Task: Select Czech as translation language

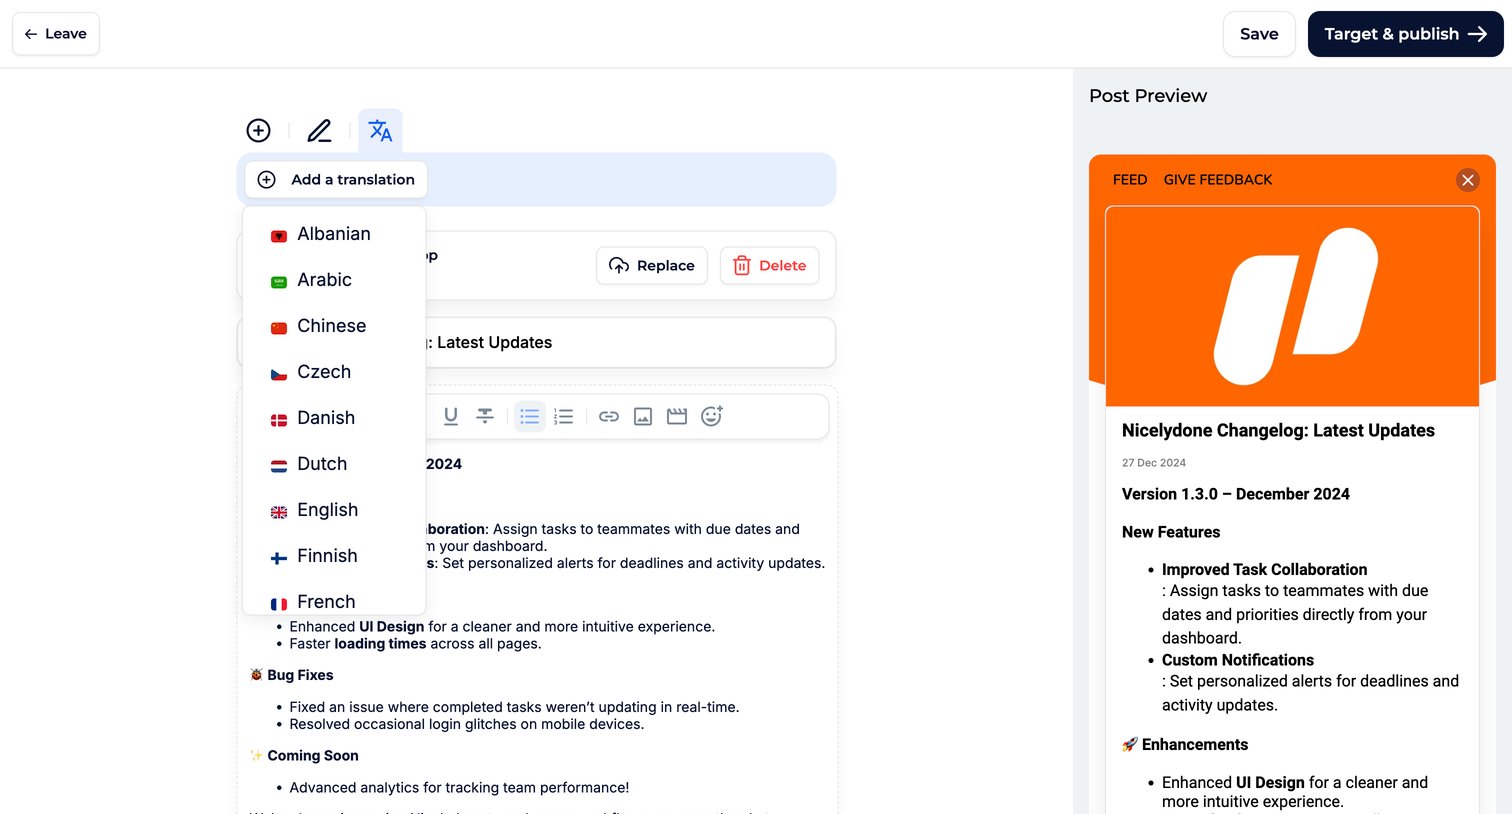Action: 334,372
